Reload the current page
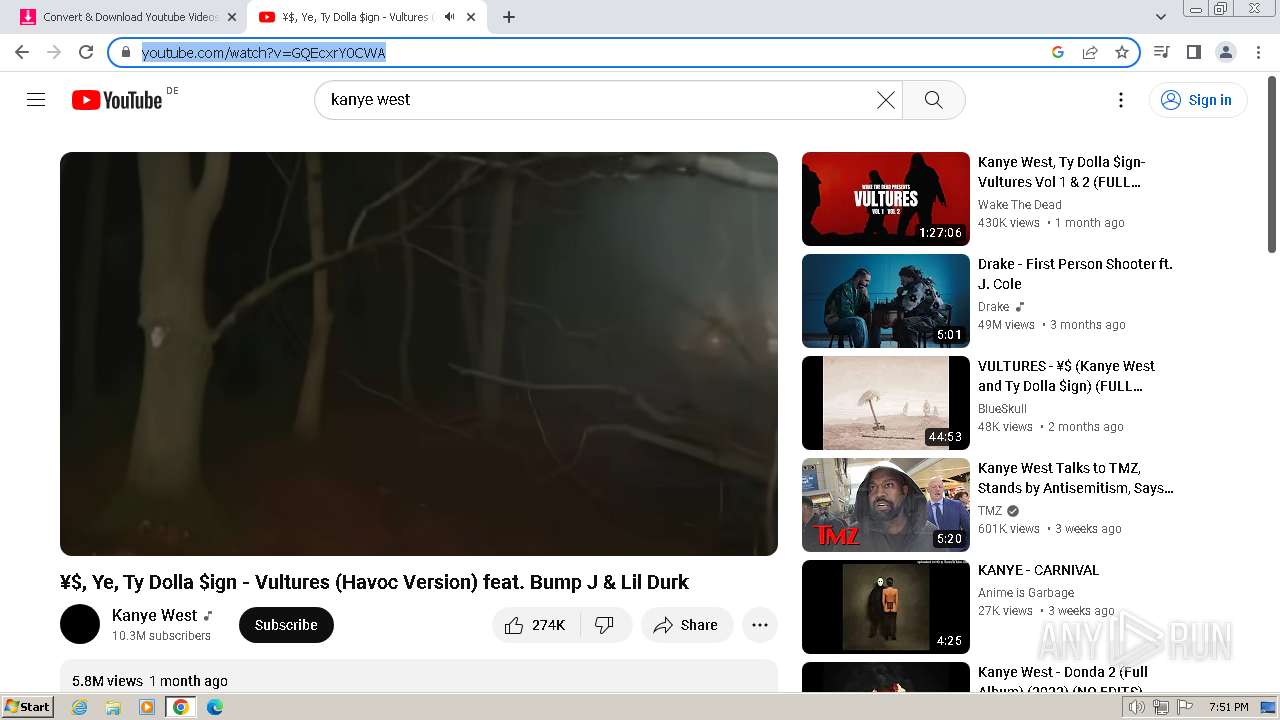 86,52
